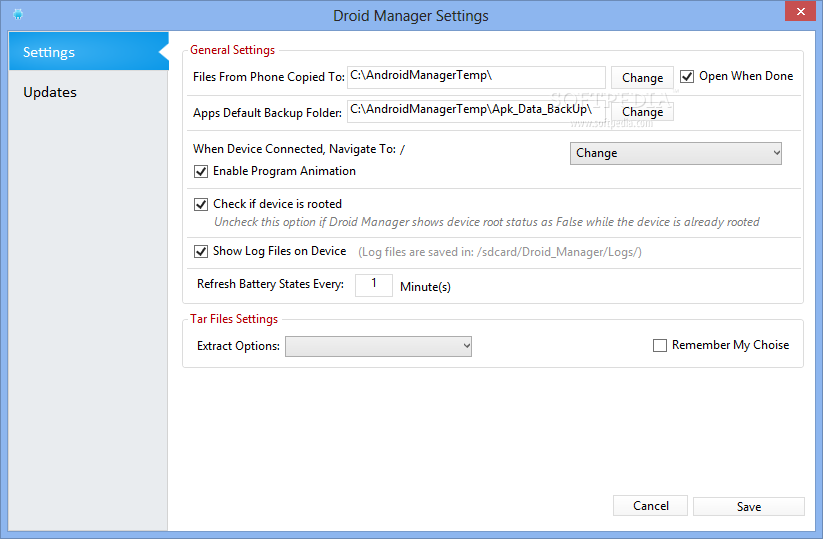
Task: Click the 'Refresh Battery States Every:' label
Action: (x=270, y=284)
